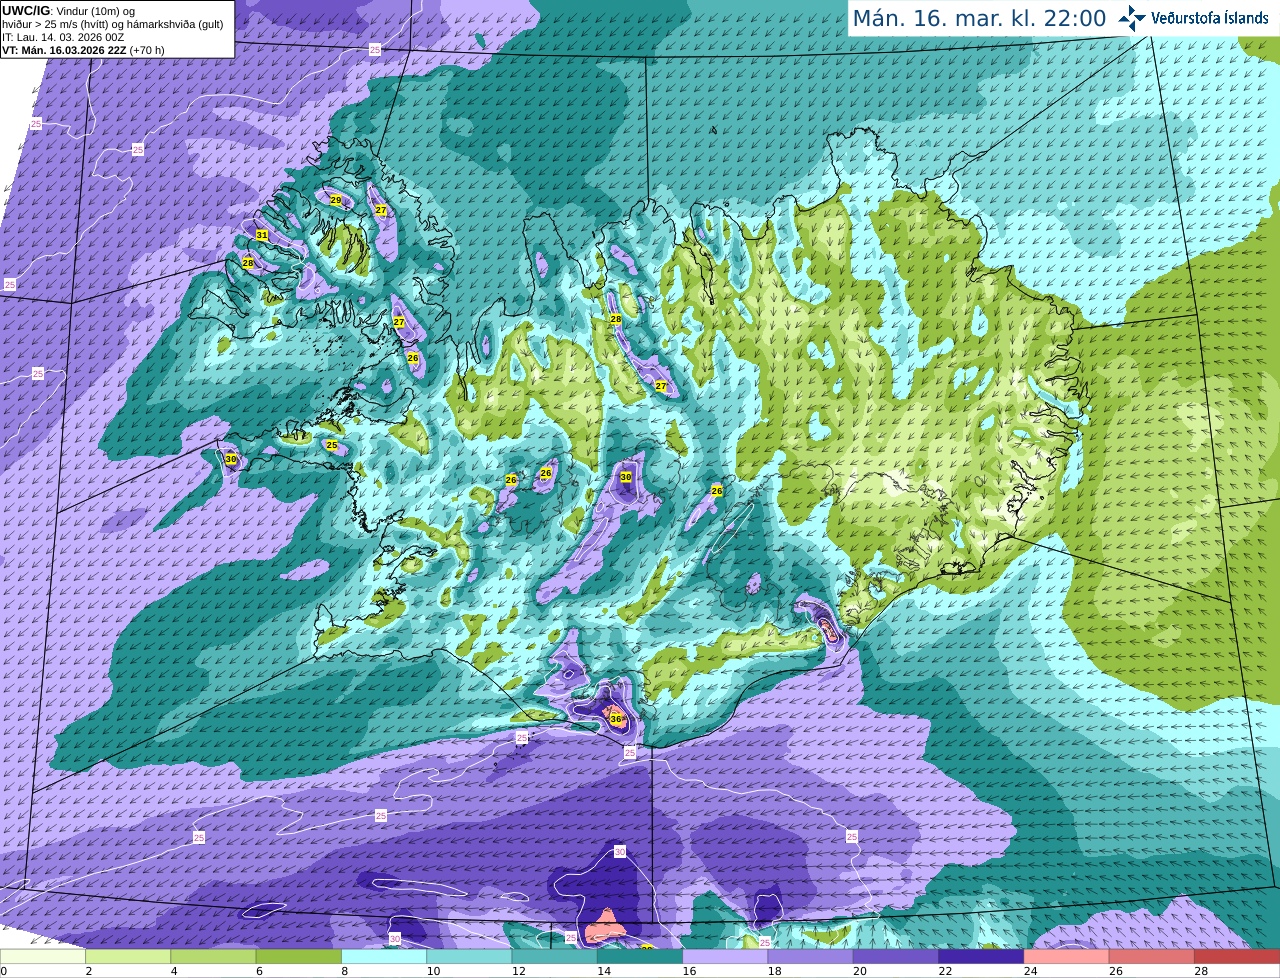
Task: Click the legend scale number 8
Action: pyautogui.click(x=345, y=971)
